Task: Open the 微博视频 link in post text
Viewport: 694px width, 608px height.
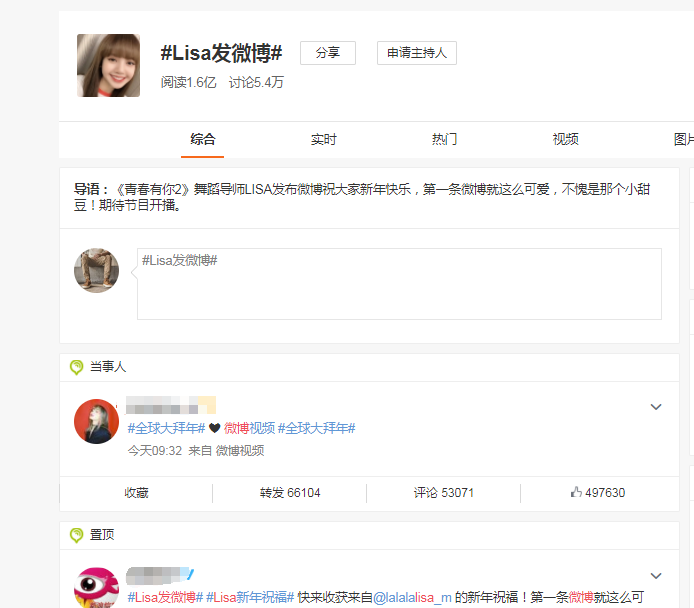Action: coord(249,428)
